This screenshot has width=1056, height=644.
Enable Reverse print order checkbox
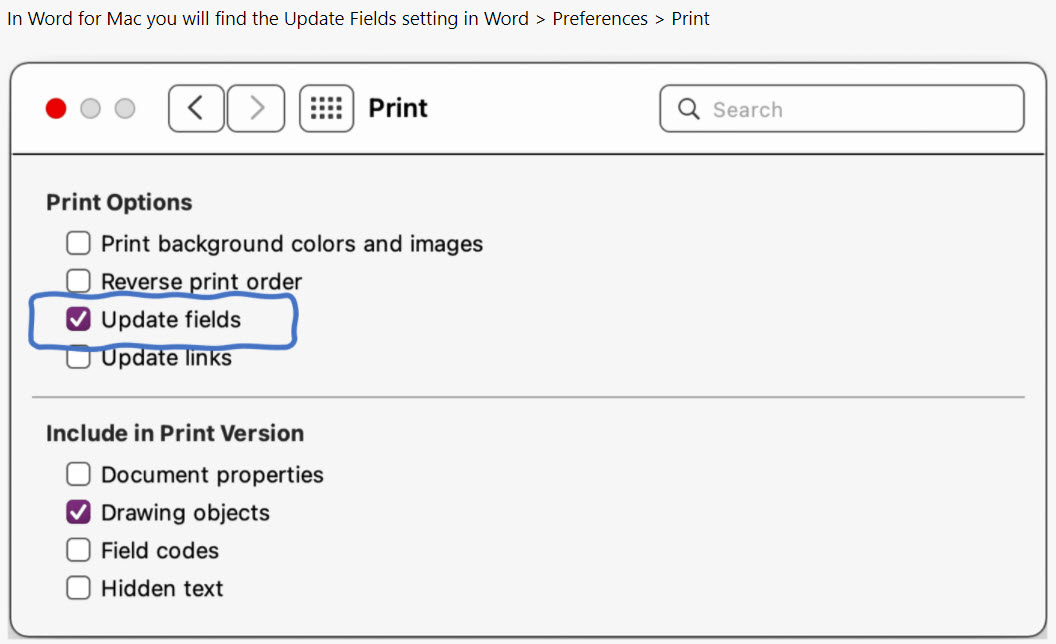pos(78,281)
